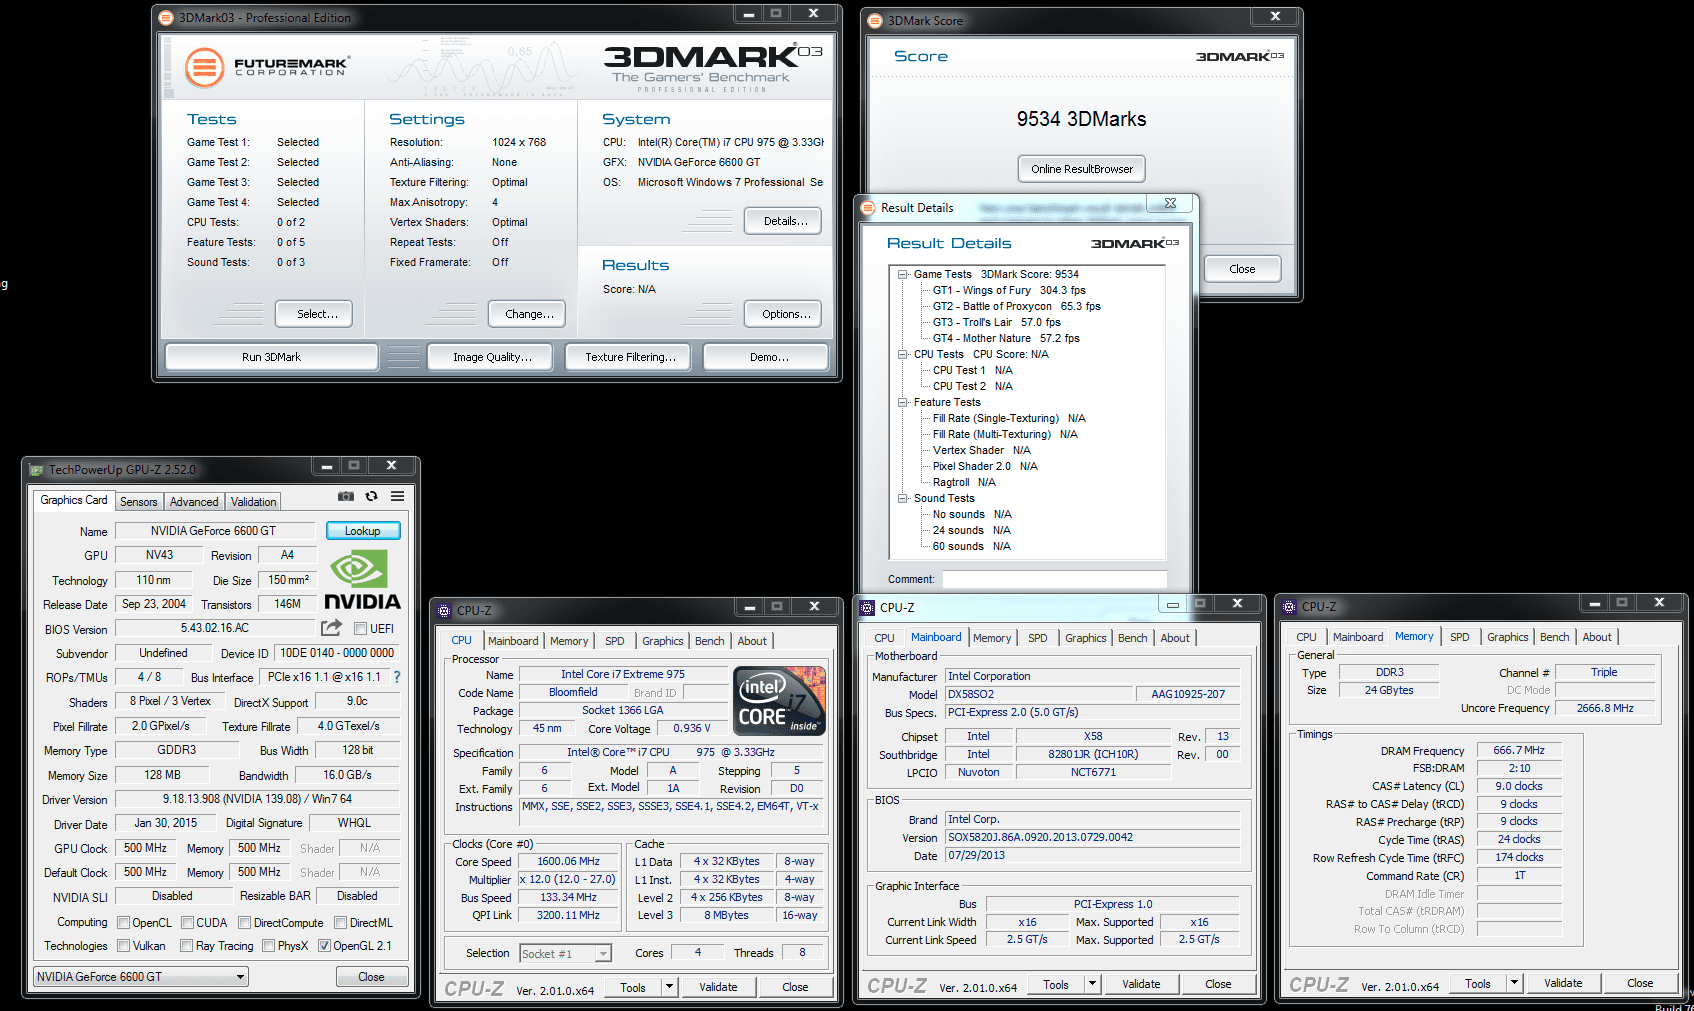Toggle the OpenCL checkbox

tap(123, 922)
